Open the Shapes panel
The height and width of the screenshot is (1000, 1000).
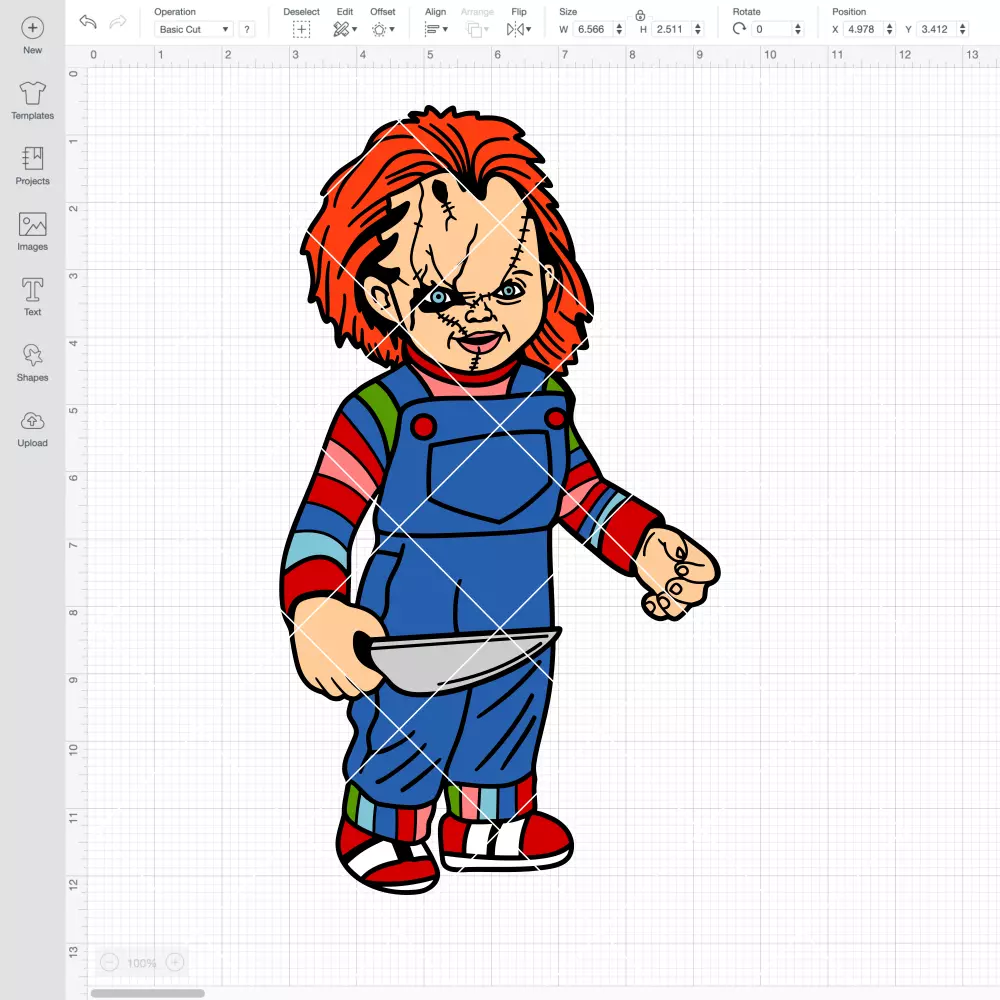tap(33, 355)
